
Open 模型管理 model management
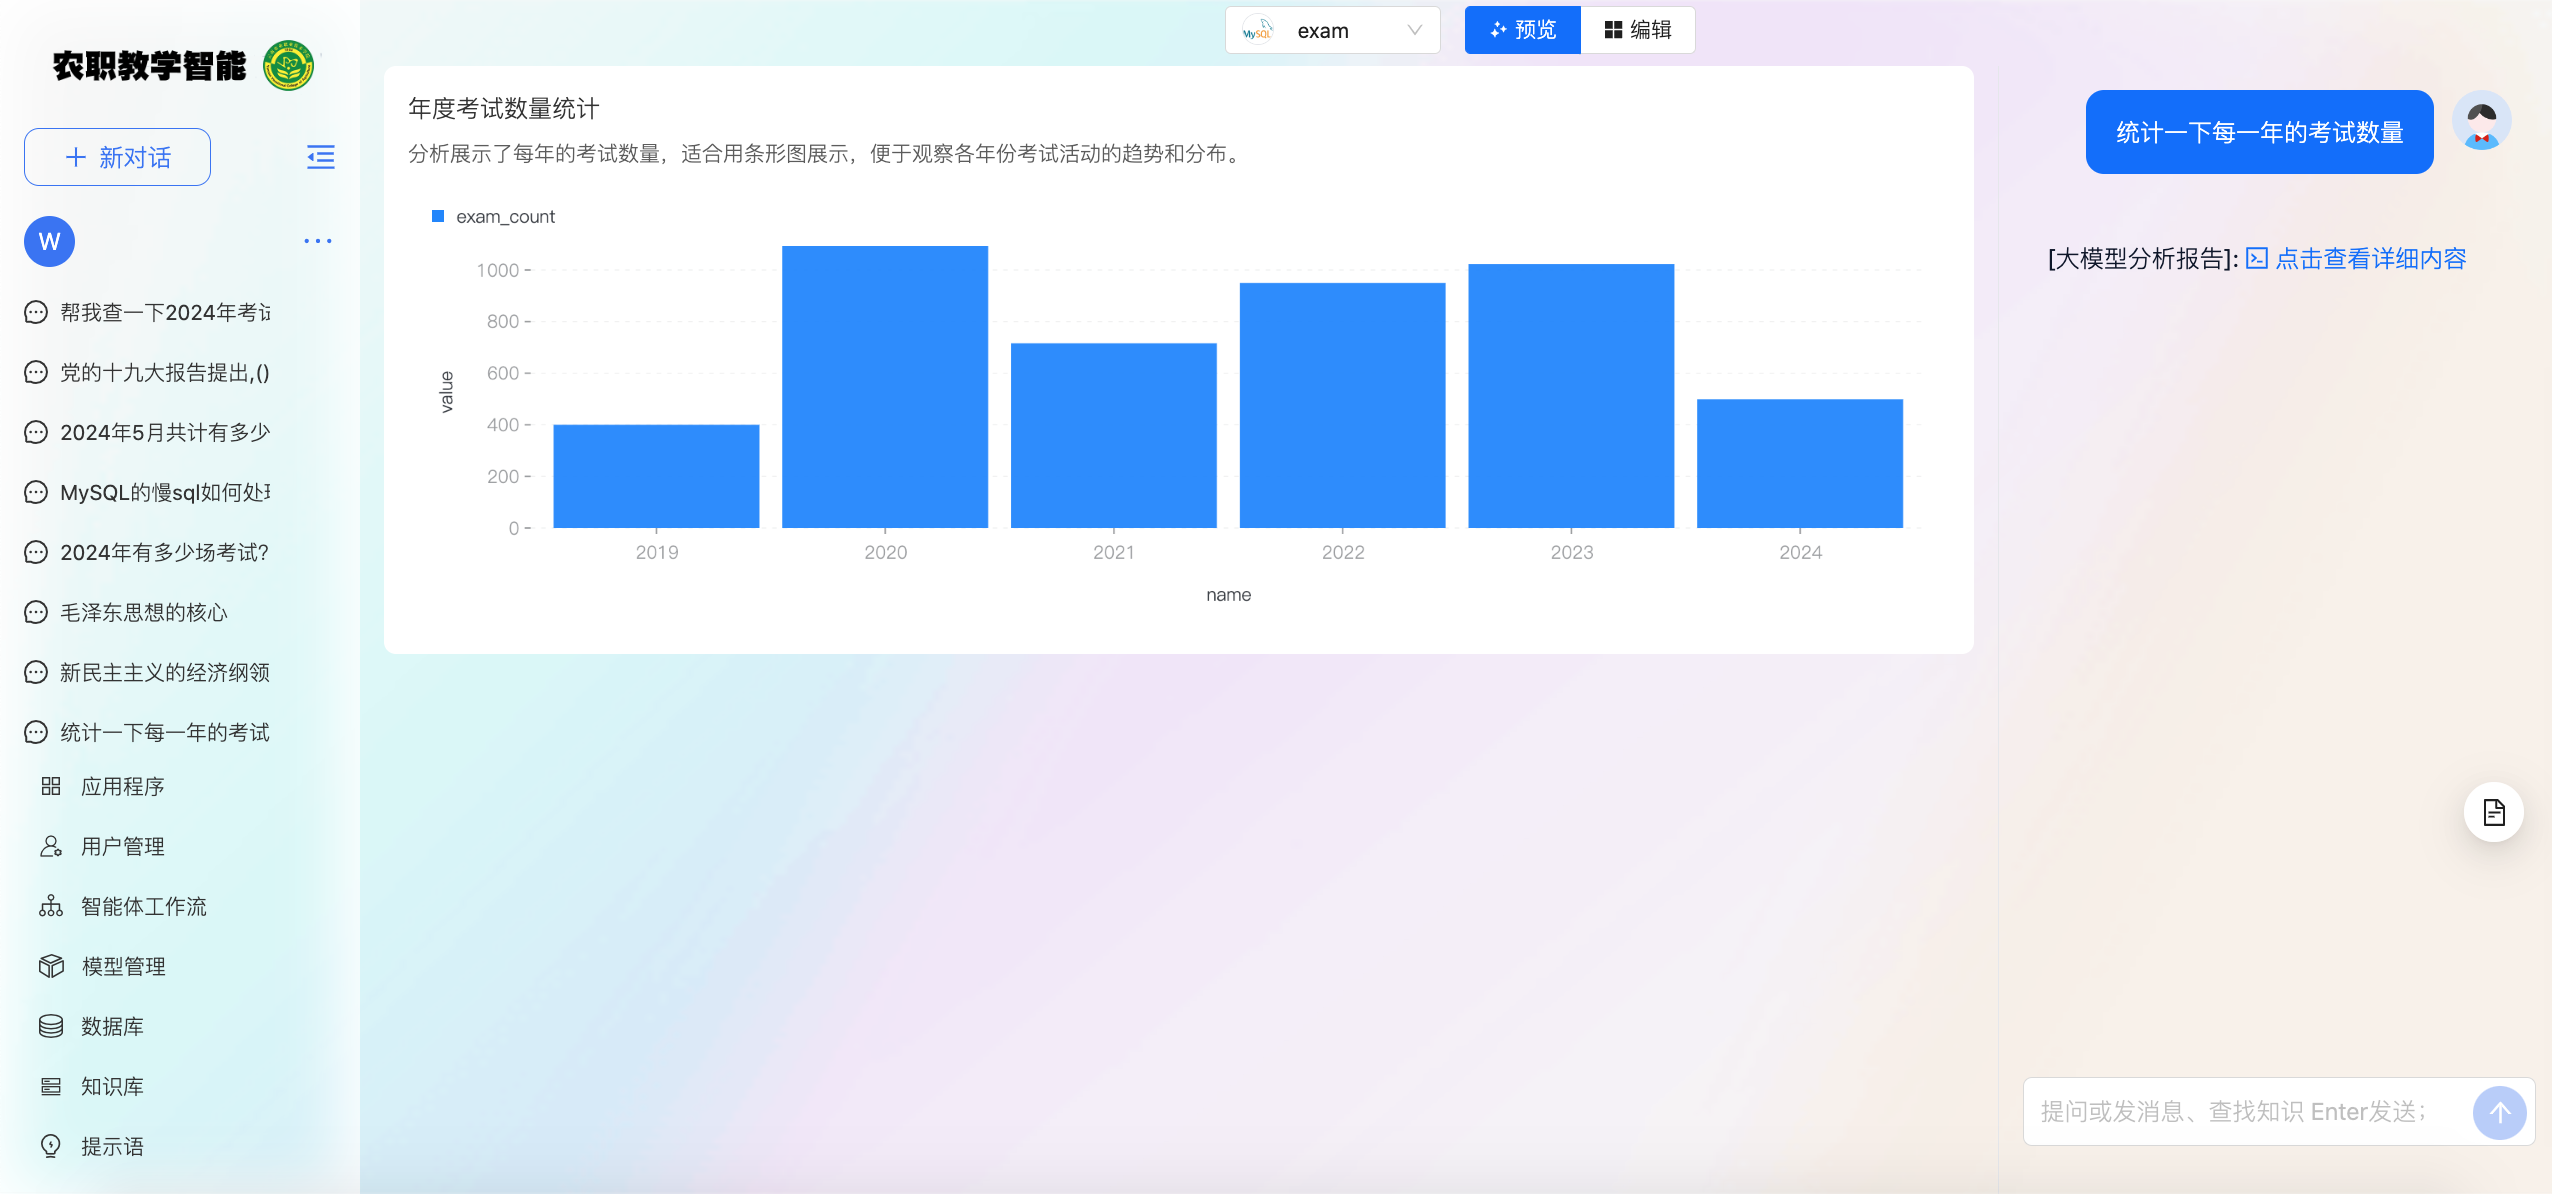(123, 966)
